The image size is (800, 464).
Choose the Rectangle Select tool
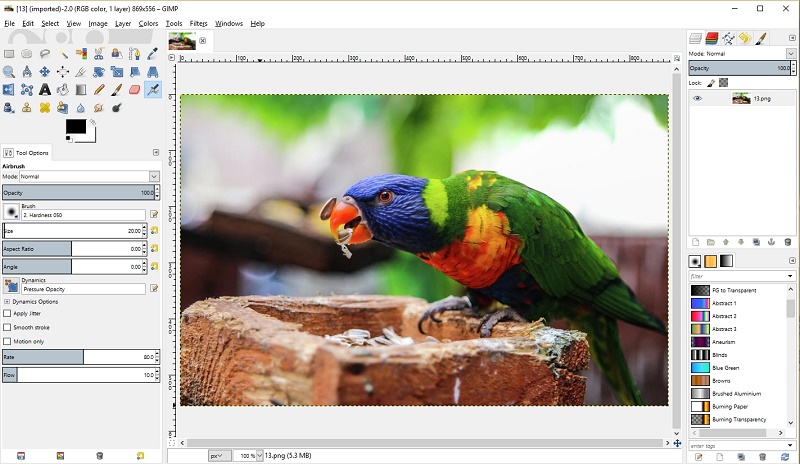click(9, 54)
